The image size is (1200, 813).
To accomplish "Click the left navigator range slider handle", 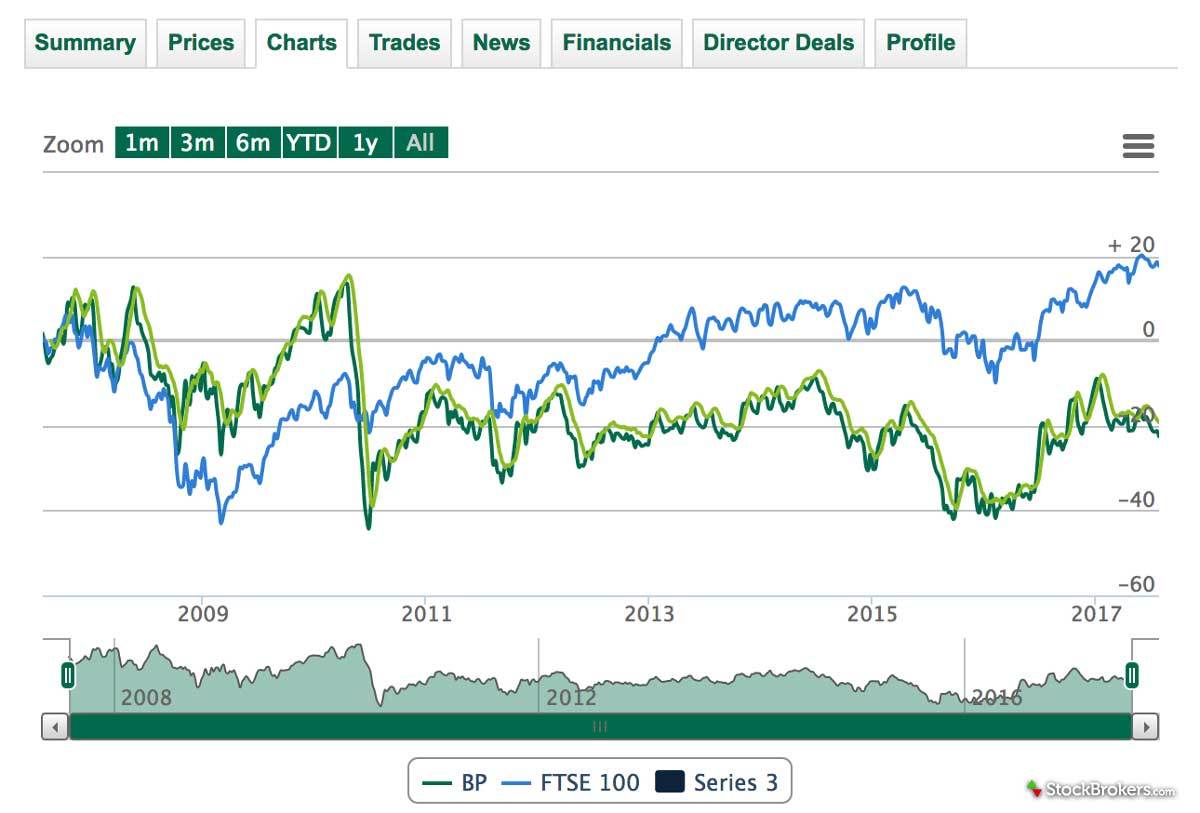I will click(68, 675).
